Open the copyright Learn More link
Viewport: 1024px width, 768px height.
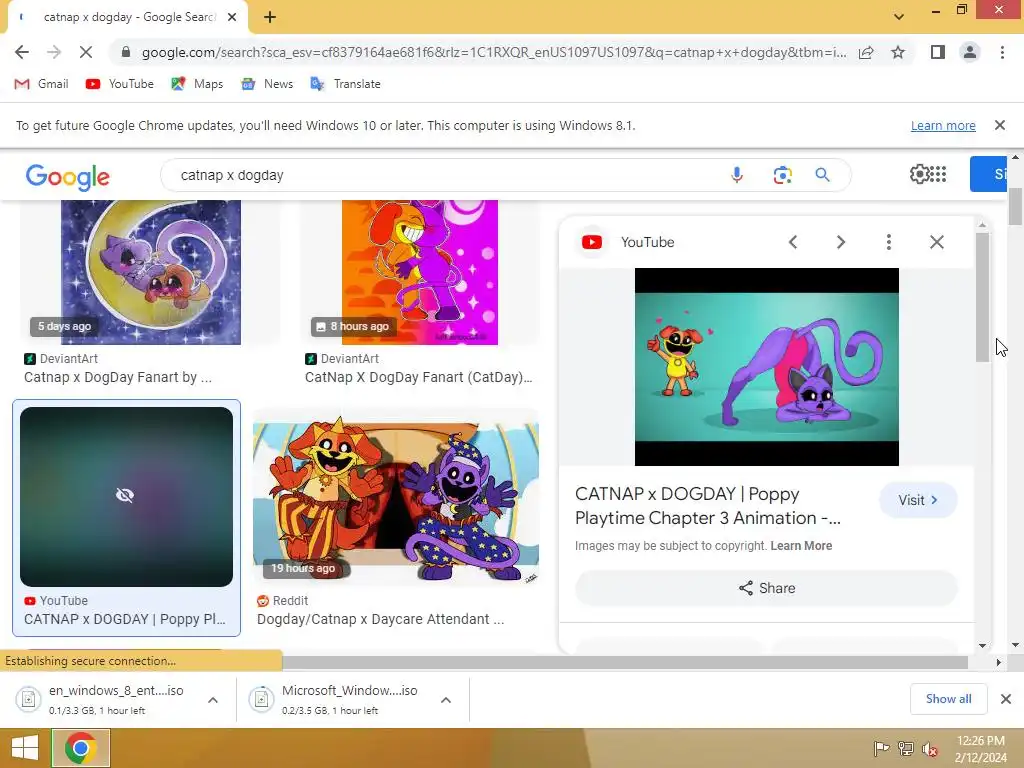pos(801,546)
